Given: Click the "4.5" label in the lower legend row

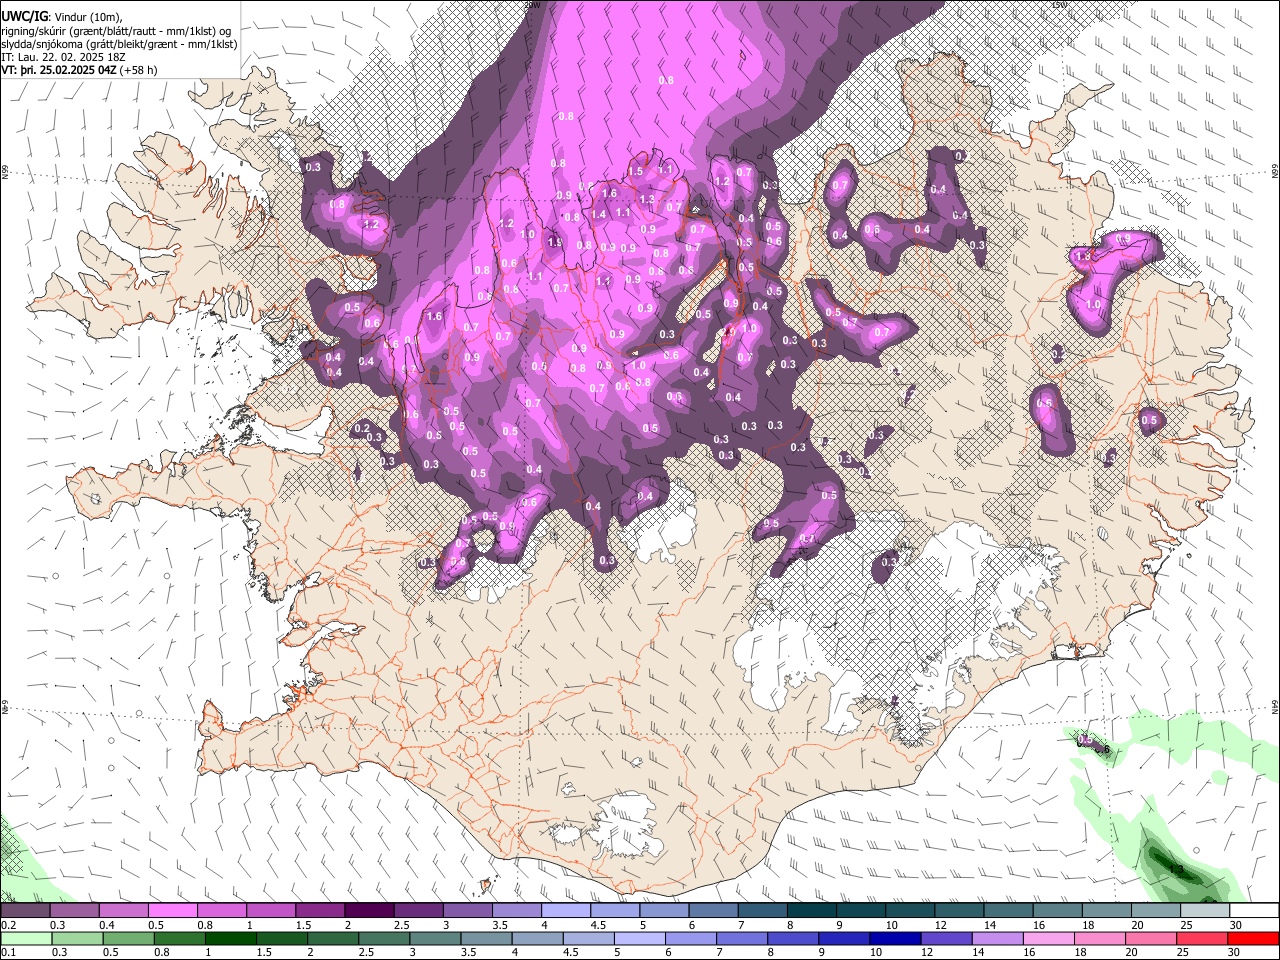Looking at the screenshot, I should pos(570,953).
